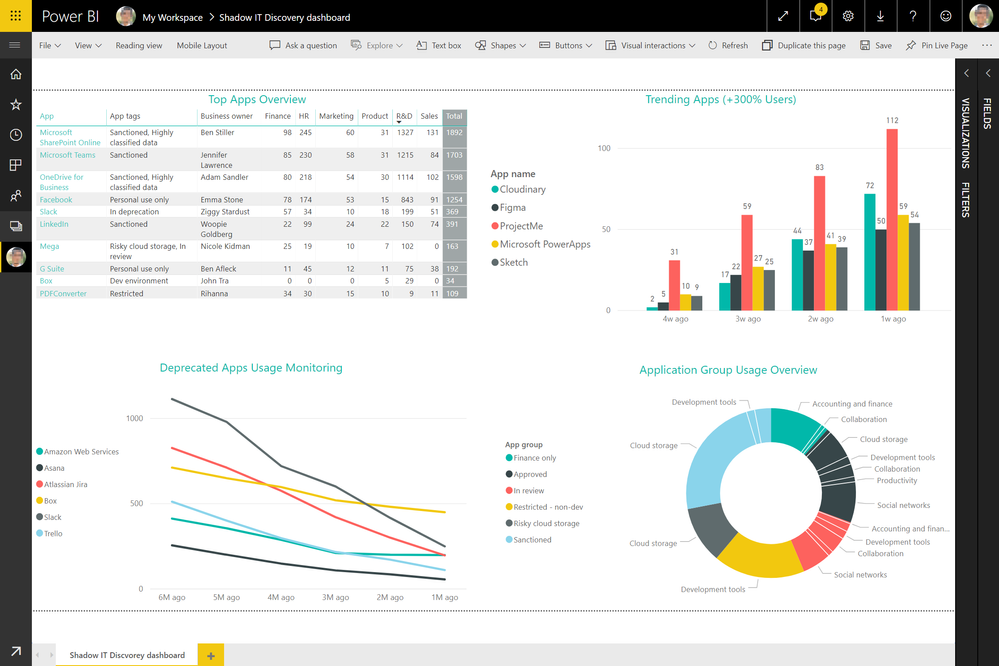Image resolution: width=999 pixels, height=666 pixels.
Task: Toggle the hamburger navigation menu
Action: [x=15, y=45]
